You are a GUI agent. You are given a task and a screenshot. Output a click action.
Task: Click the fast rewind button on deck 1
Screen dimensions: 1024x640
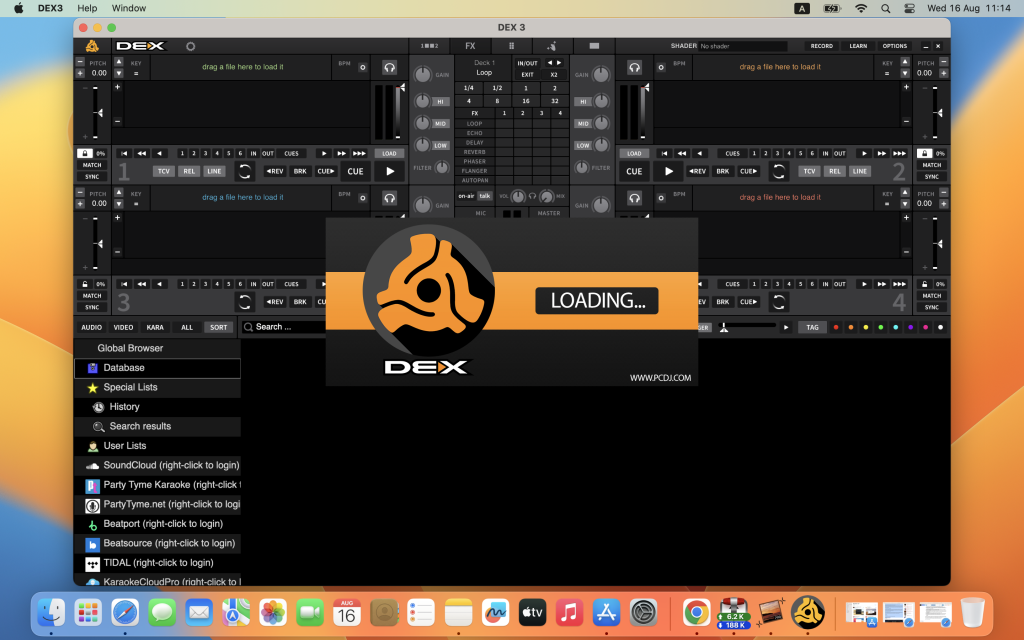pos(142,153)
